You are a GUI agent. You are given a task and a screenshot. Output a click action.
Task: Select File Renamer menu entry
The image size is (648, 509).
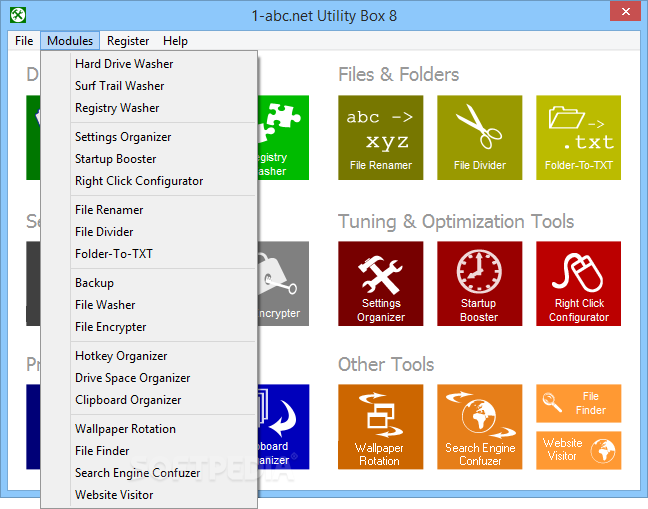[x=149, y=210]
